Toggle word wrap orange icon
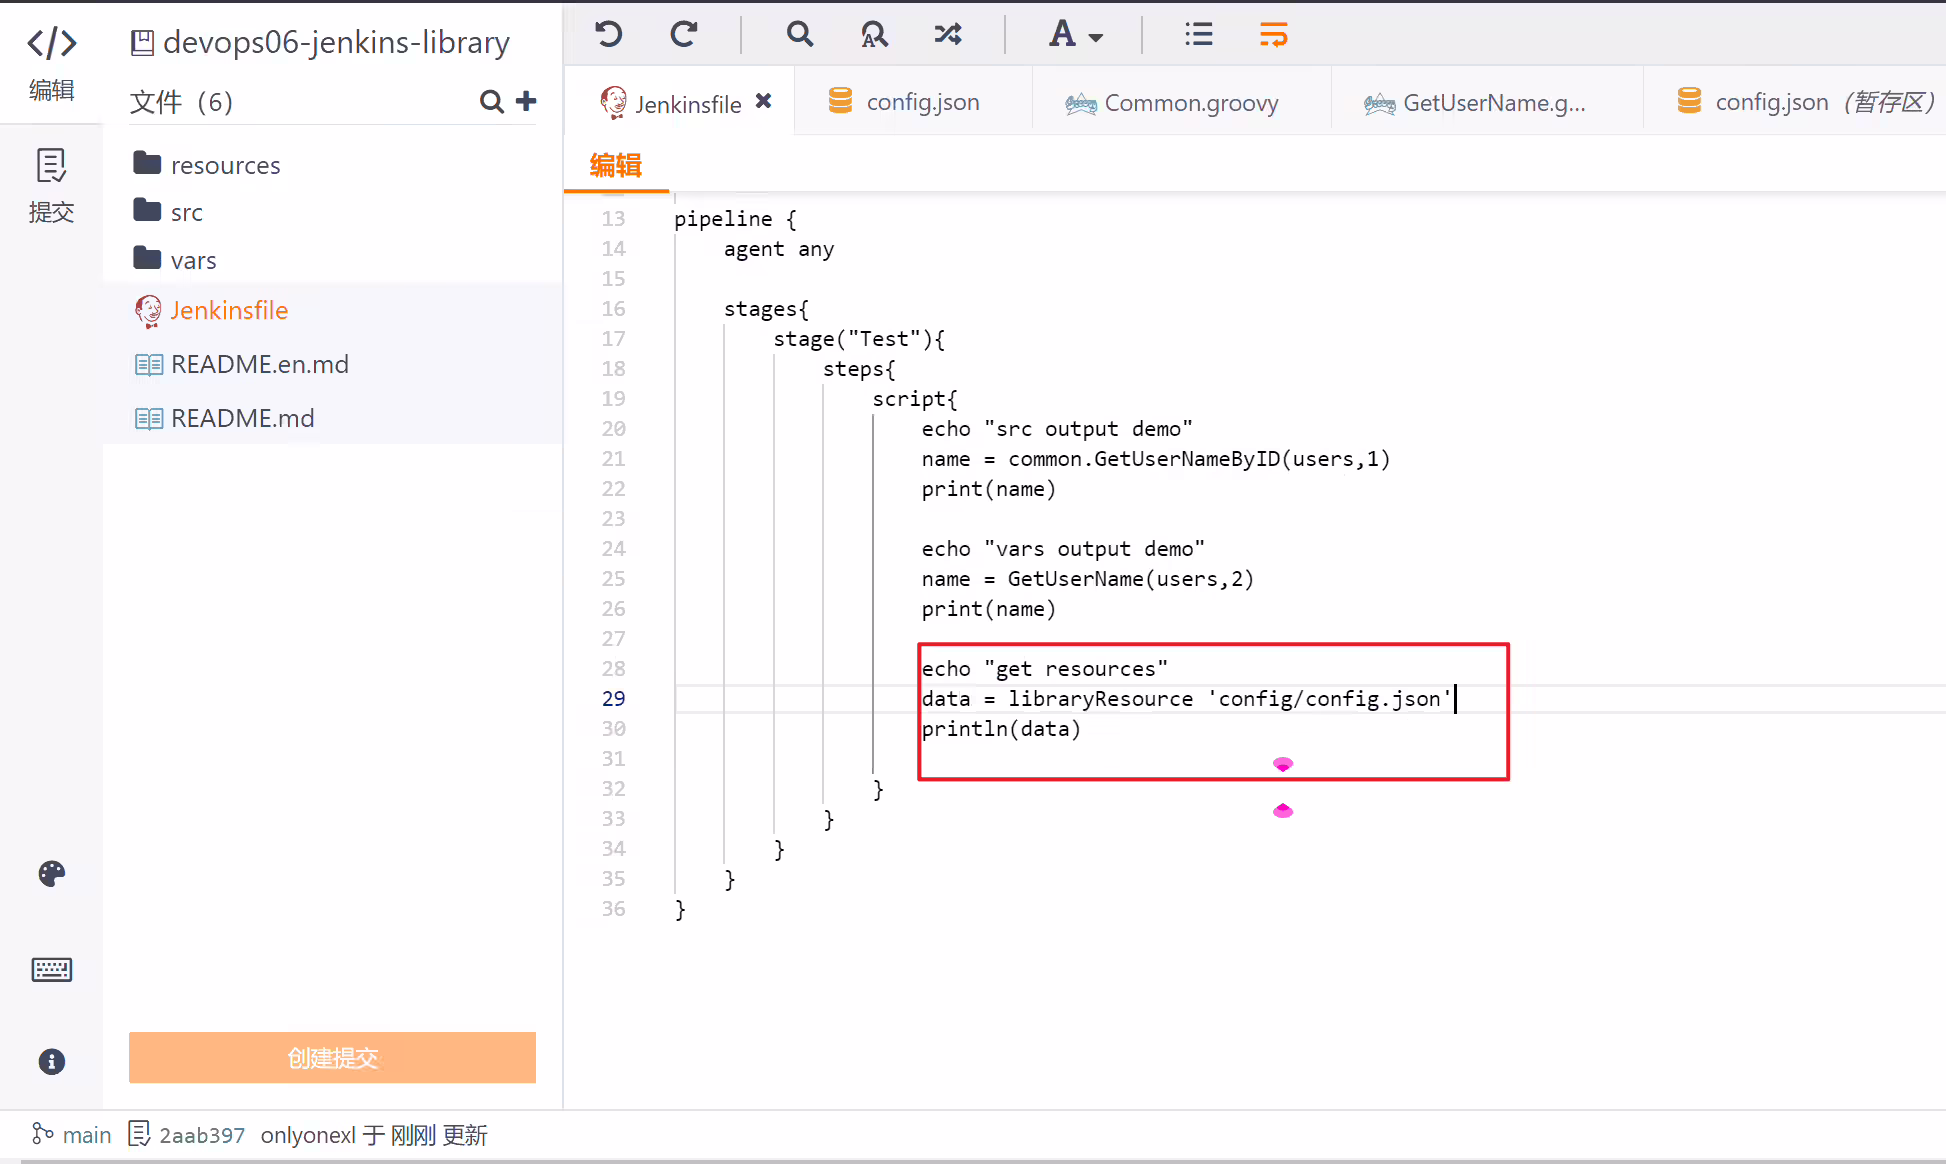Image resolution: width=1946 pixels, height=1164 pixels. click(1273, 35)
